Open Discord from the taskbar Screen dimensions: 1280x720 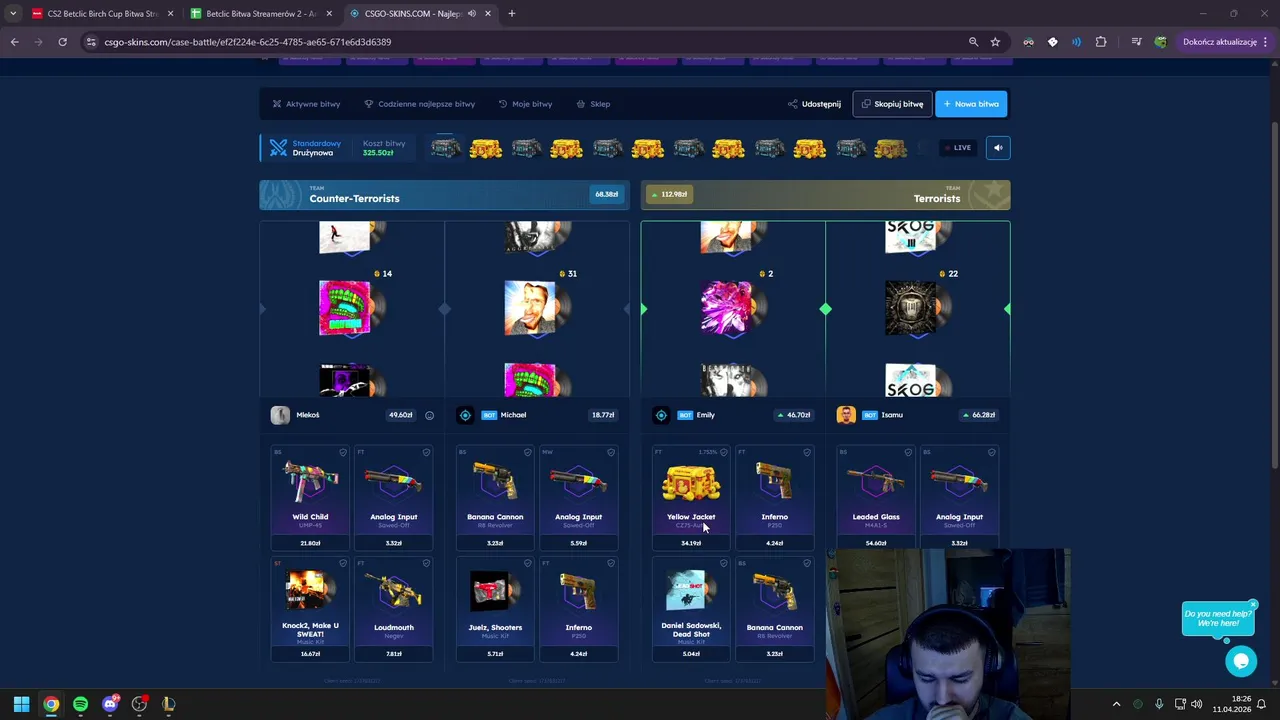[x=110, y=704]
